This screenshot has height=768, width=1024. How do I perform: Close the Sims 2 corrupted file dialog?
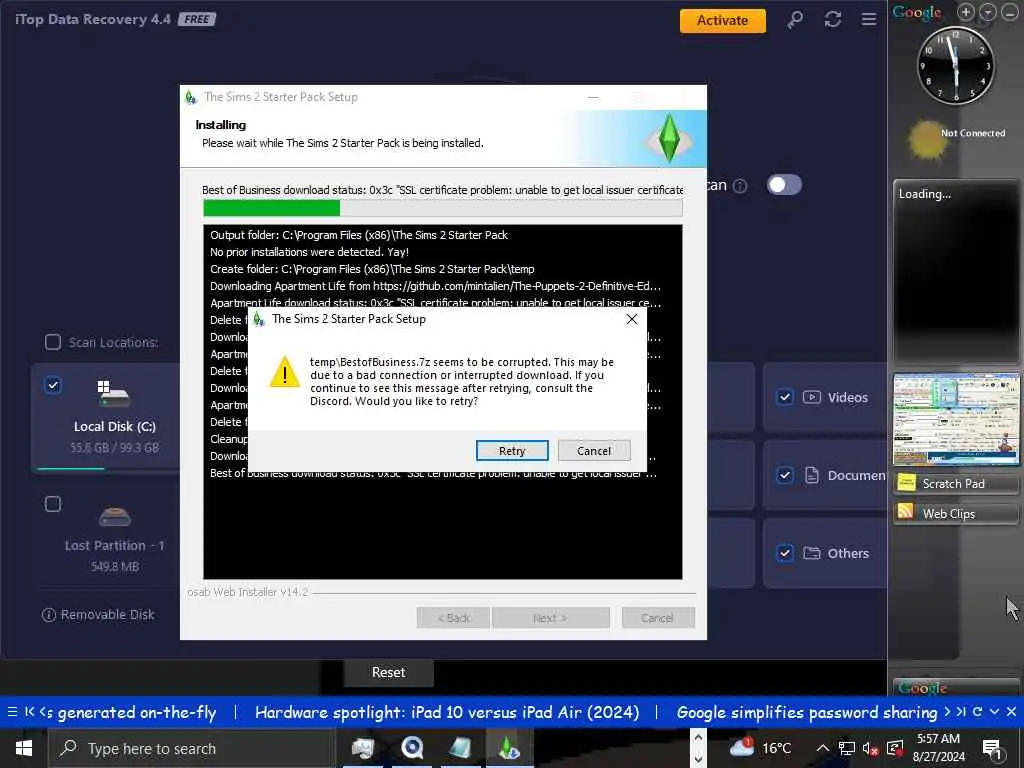(x=632, y=319)
